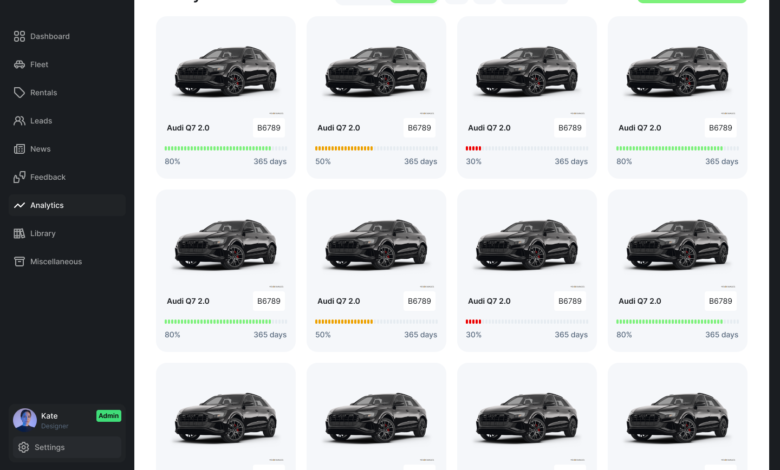Open the Analytics menu item
The height and width of the screenshot is (470, 780).
click(47, 205)
